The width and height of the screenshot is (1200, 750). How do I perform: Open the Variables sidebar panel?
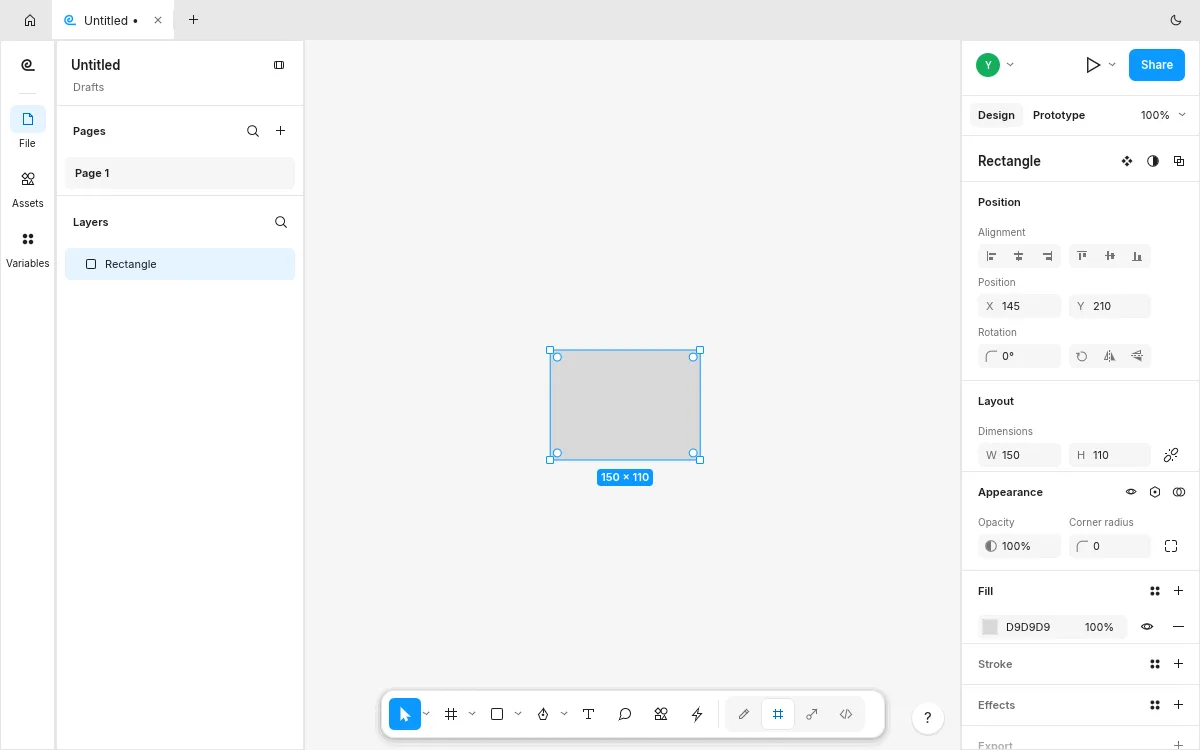point(28,248)
